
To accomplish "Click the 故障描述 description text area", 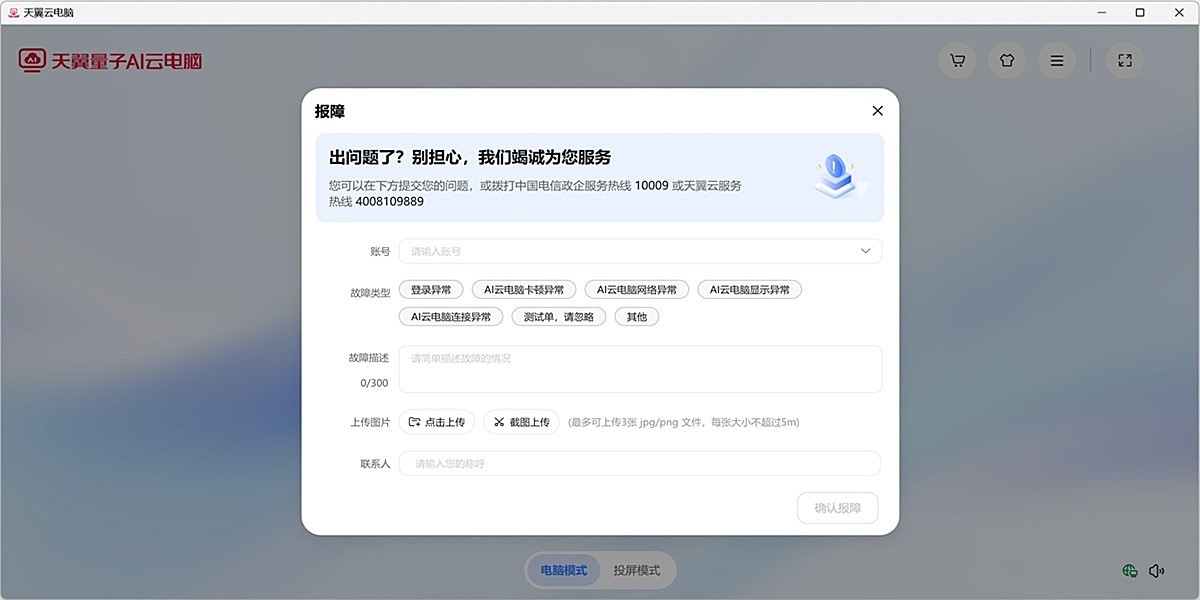I will (x=640, y=368).
